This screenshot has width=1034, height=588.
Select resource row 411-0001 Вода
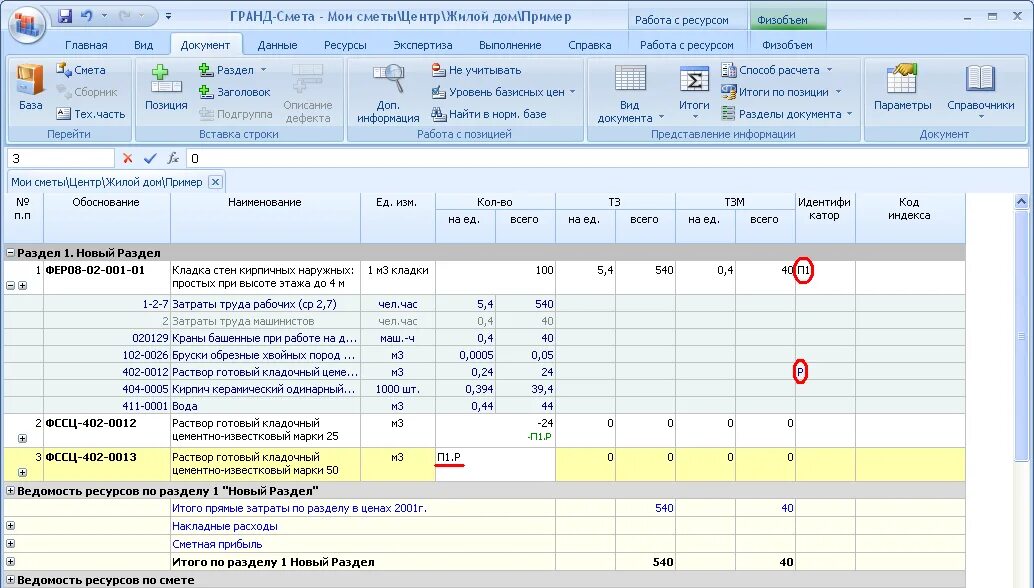(485, 406)
